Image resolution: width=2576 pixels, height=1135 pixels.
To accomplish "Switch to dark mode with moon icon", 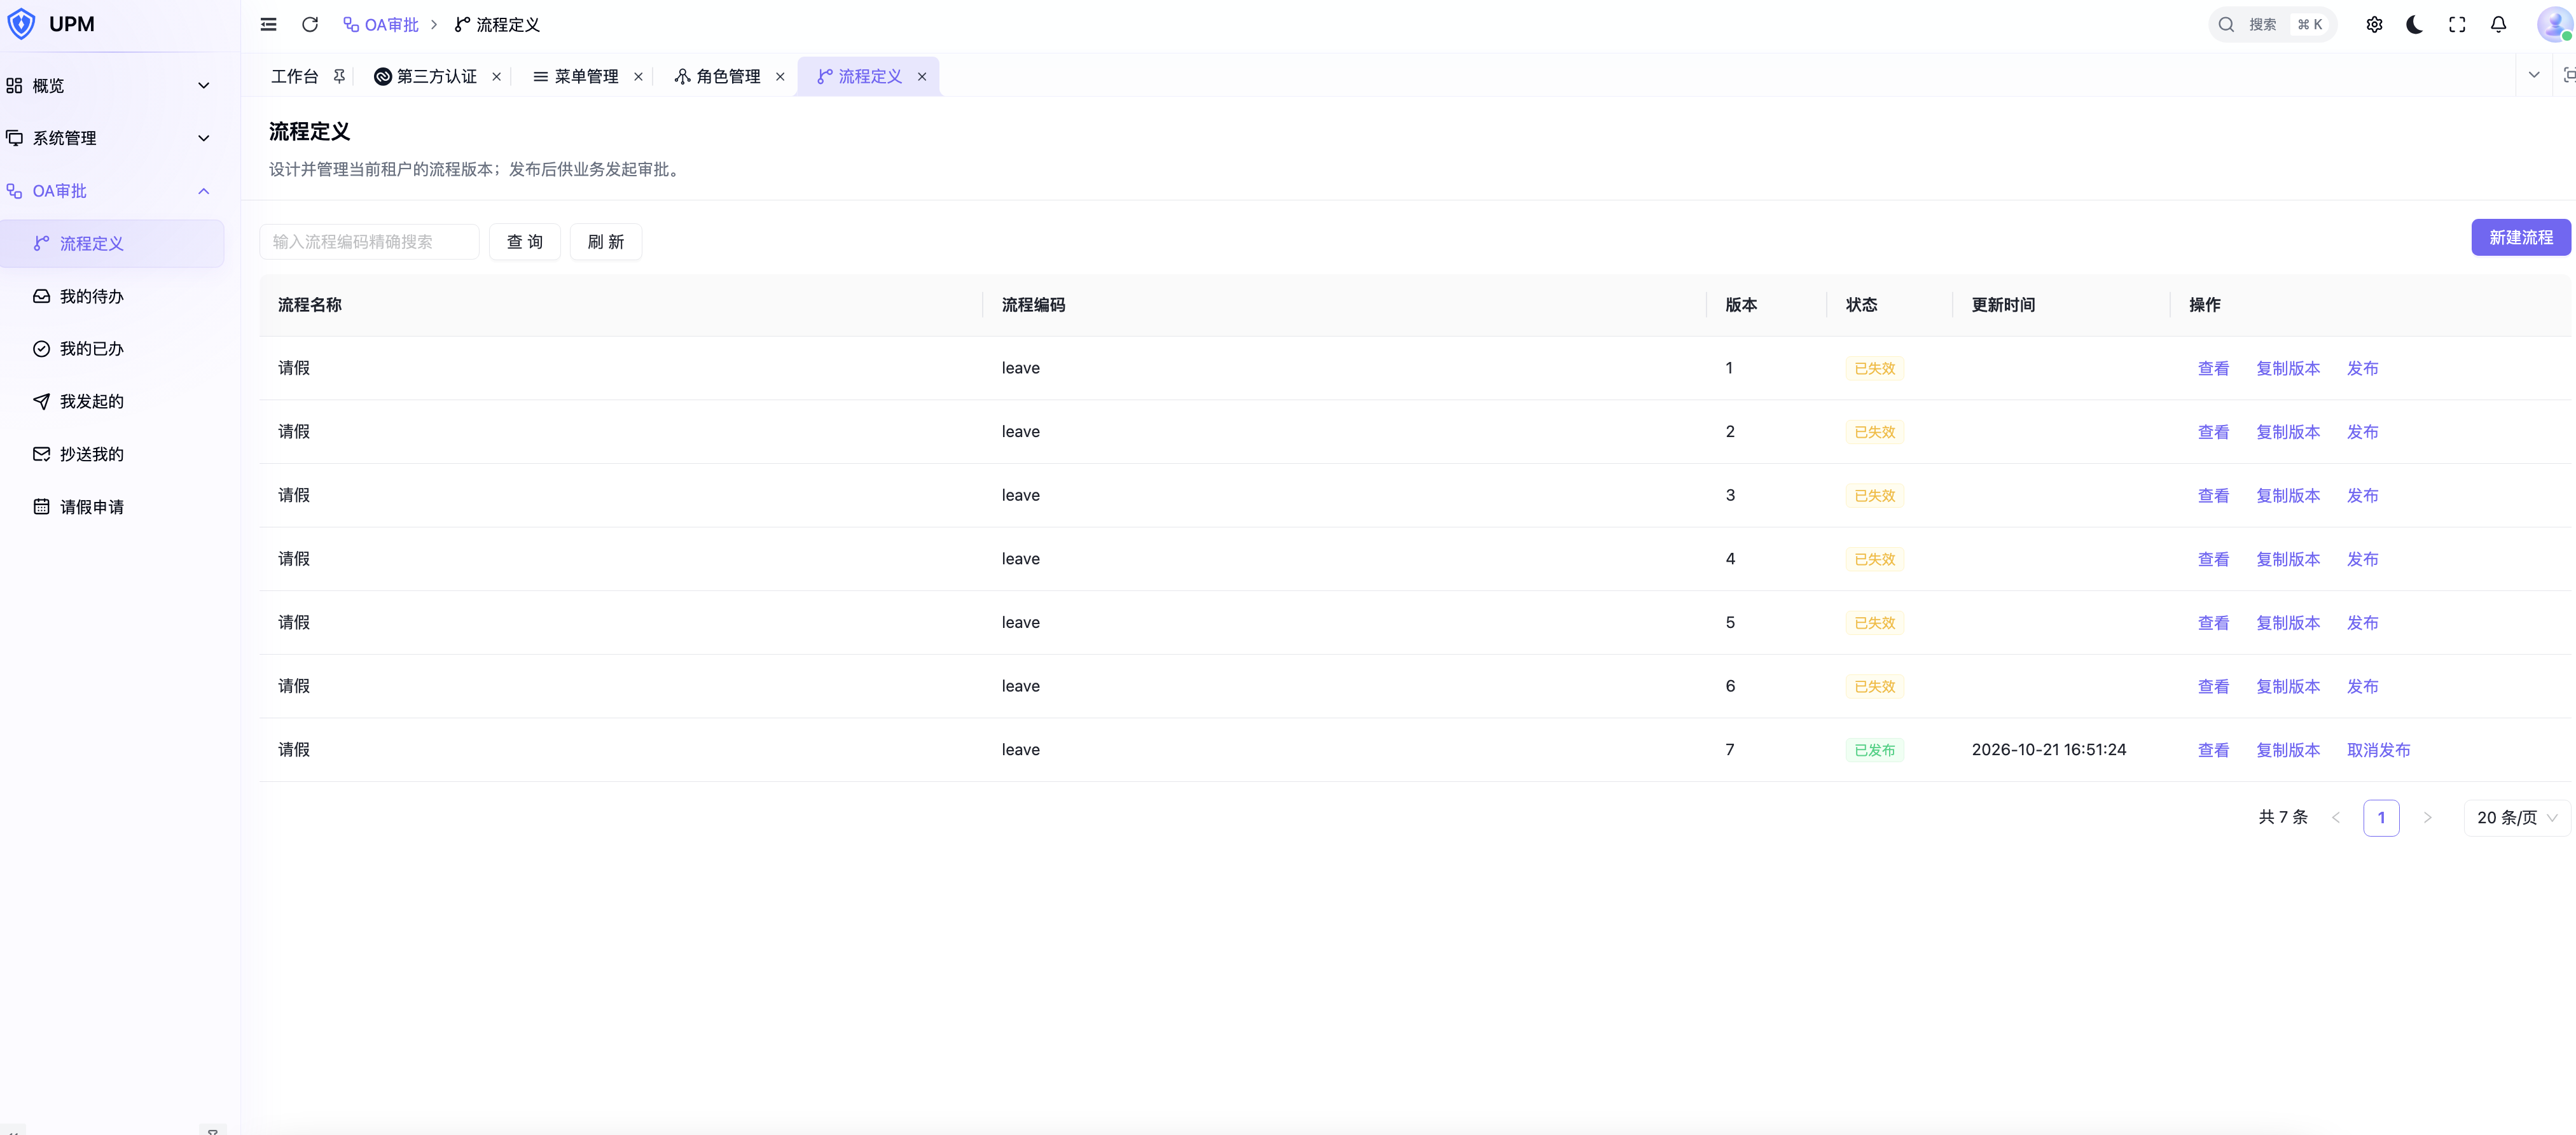I will tap(2415, 25).
